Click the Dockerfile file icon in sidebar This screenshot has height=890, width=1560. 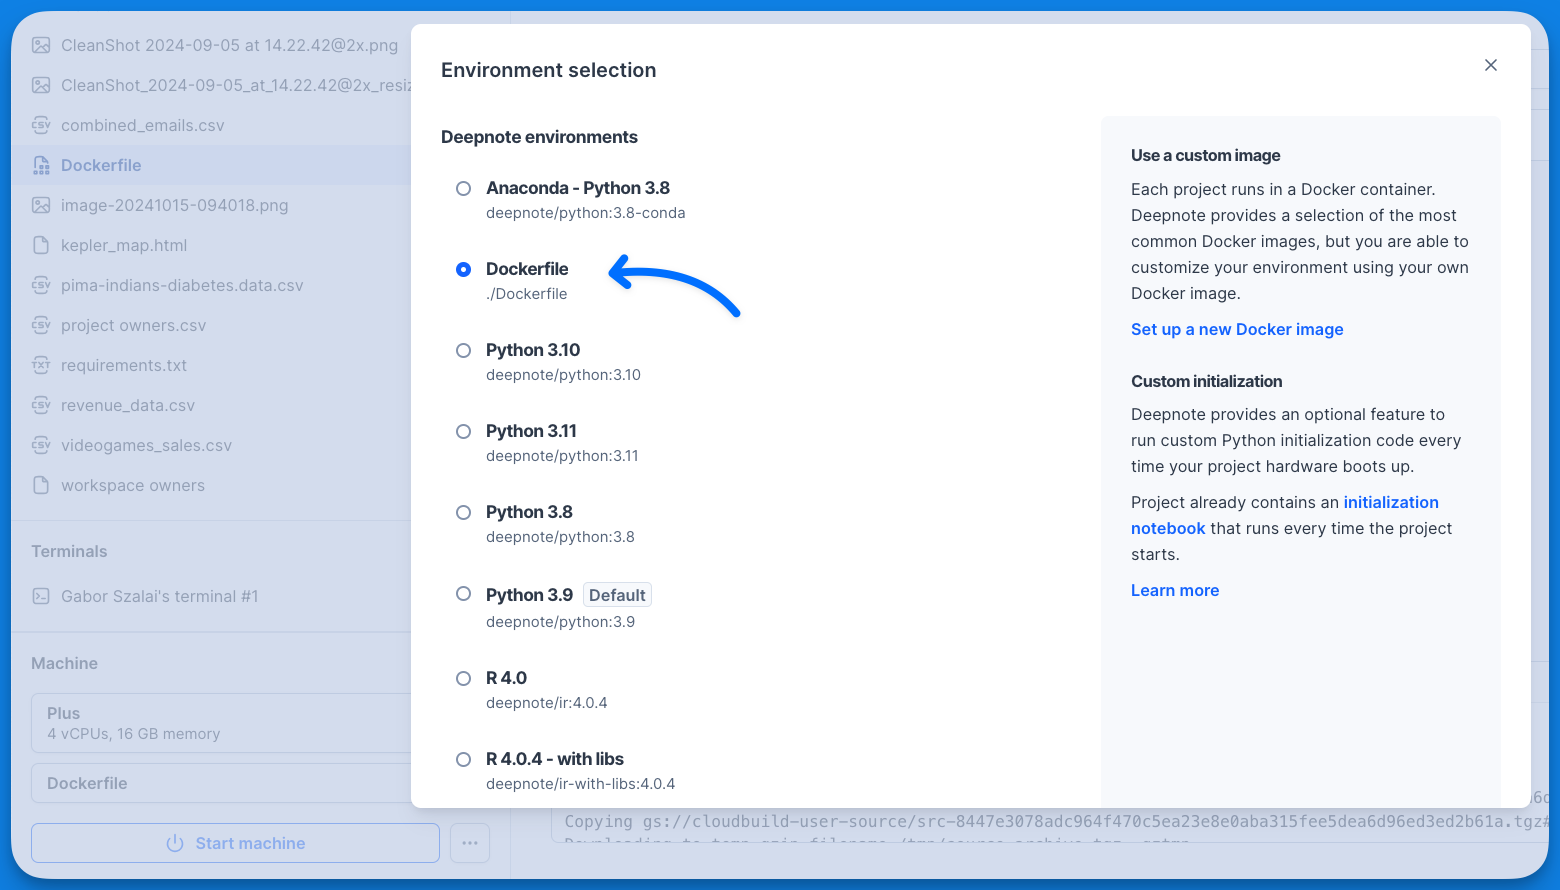pos(41,165)
